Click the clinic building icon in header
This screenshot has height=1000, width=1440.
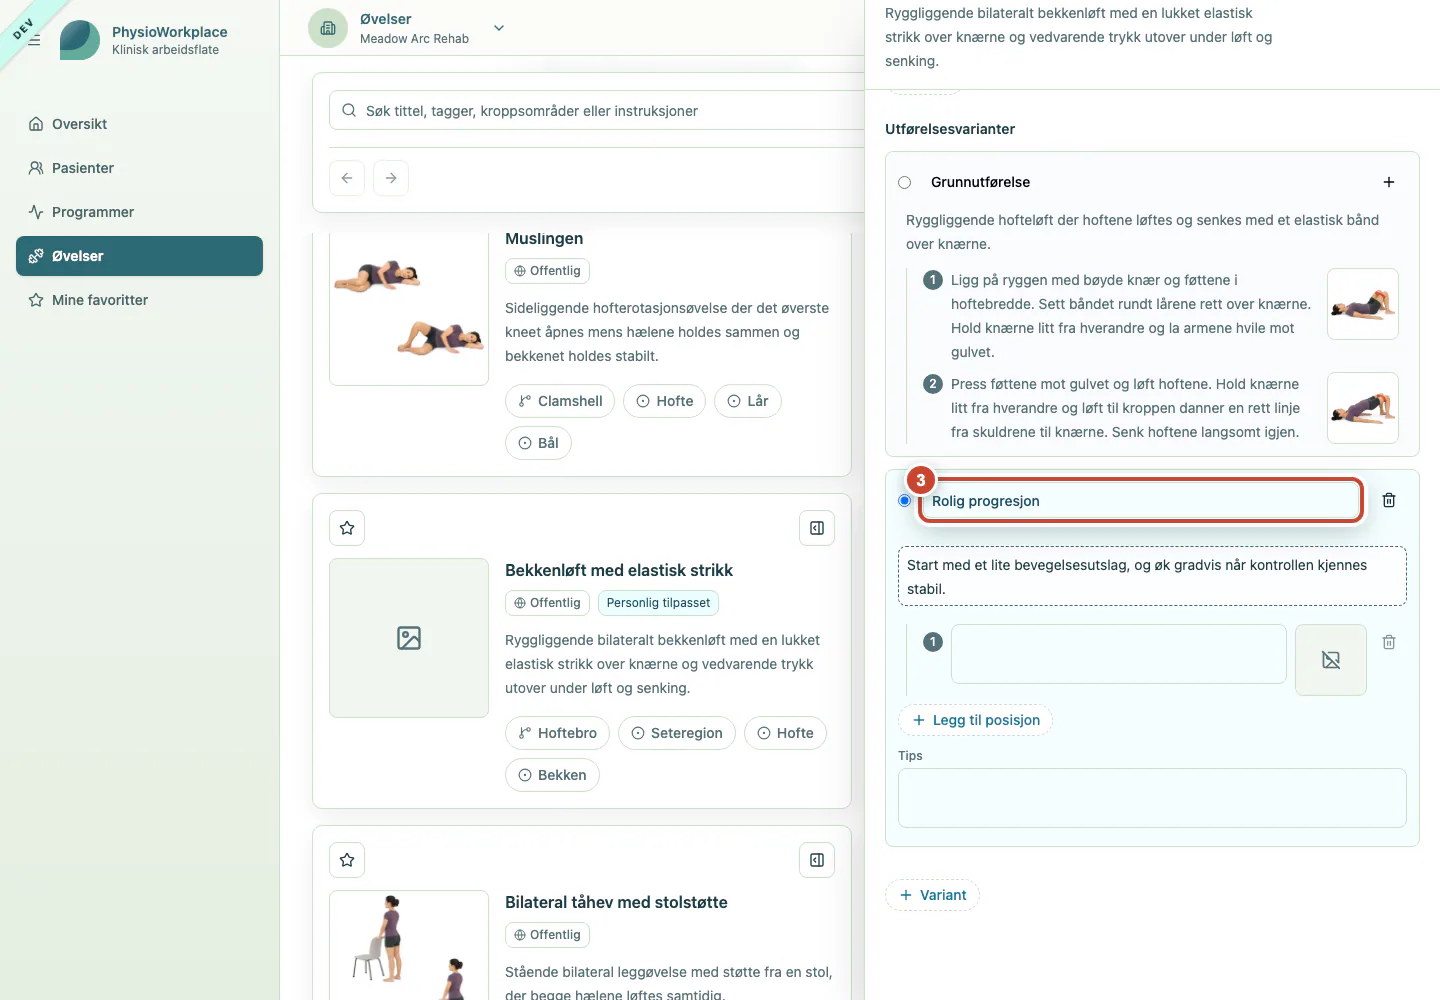[x=328, y=28]
